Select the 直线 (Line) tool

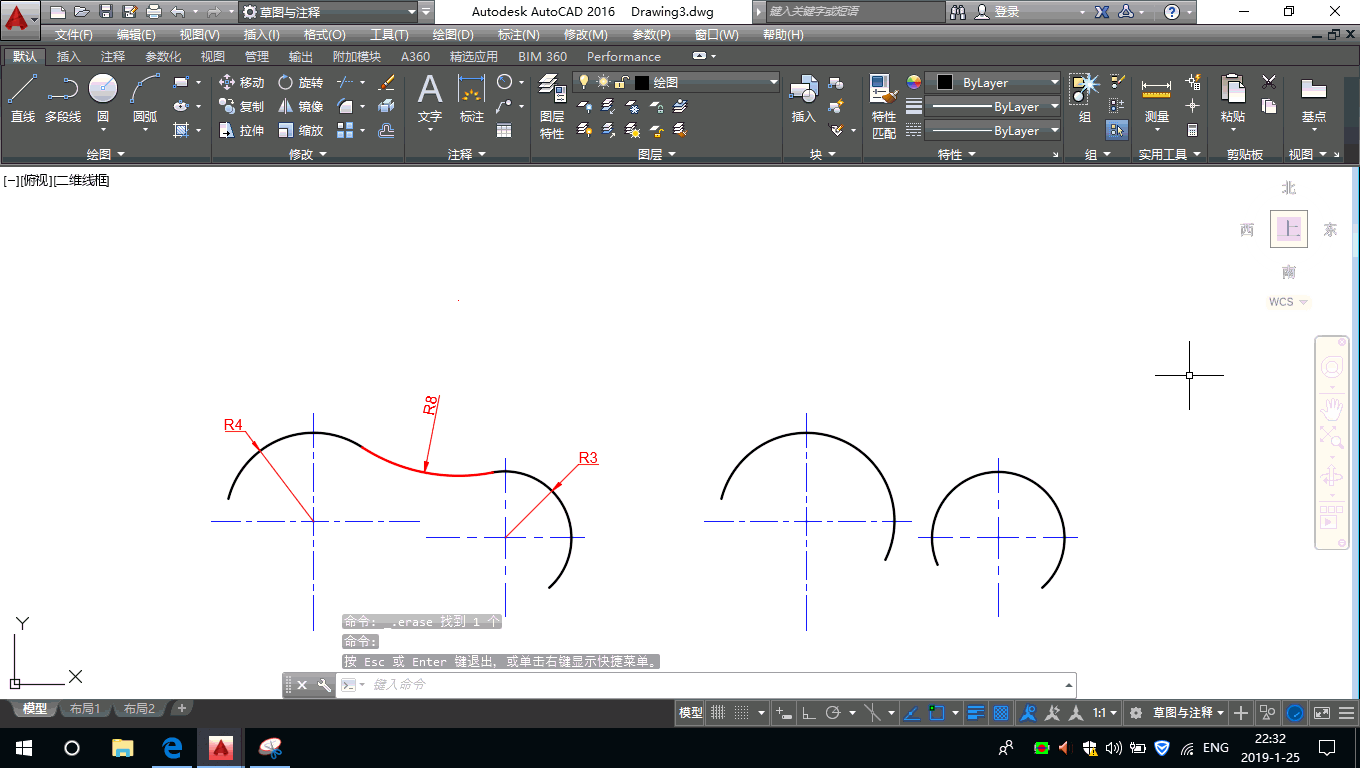[22, 98]
